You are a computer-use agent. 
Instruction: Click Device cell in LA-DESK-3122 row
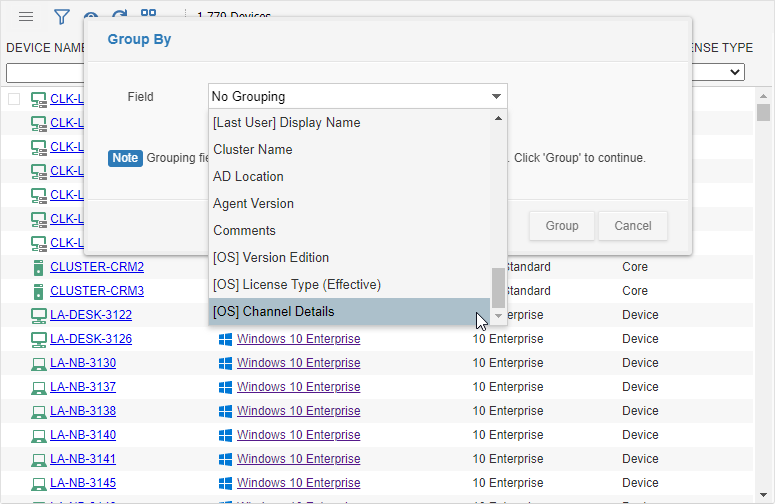[x=640, y=315]
